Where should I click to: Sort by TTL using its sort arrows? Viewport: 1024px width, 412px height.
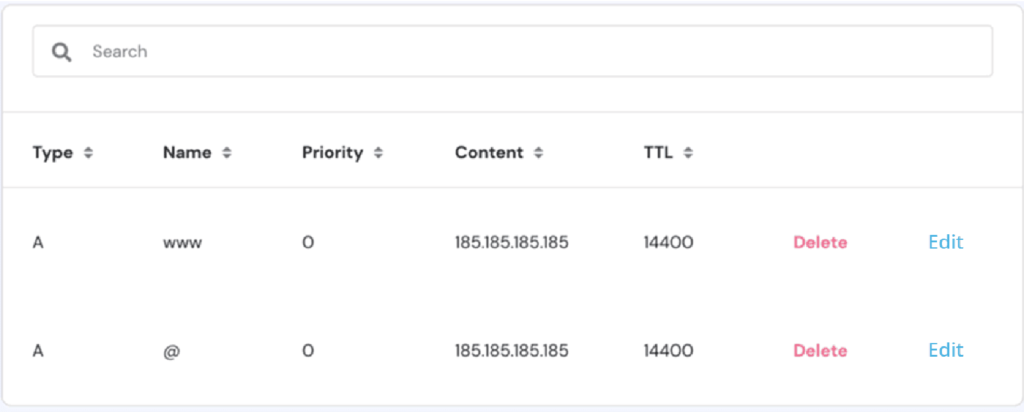point(688,153)
